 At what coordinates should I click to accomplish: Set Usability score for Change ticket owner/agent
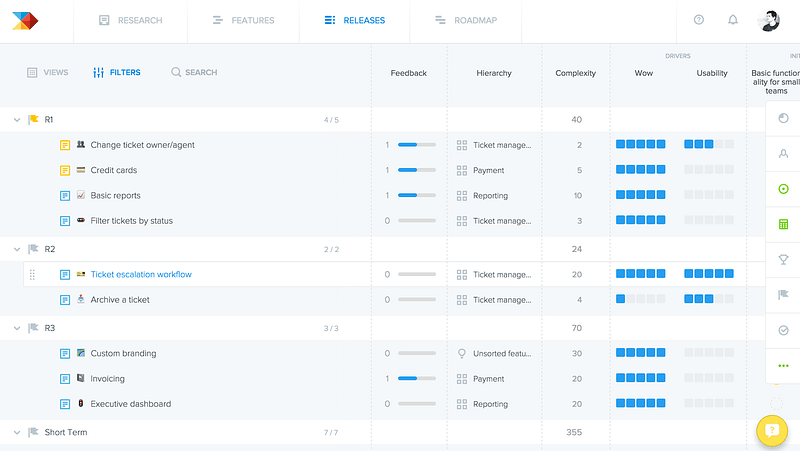tap(709, 144)
